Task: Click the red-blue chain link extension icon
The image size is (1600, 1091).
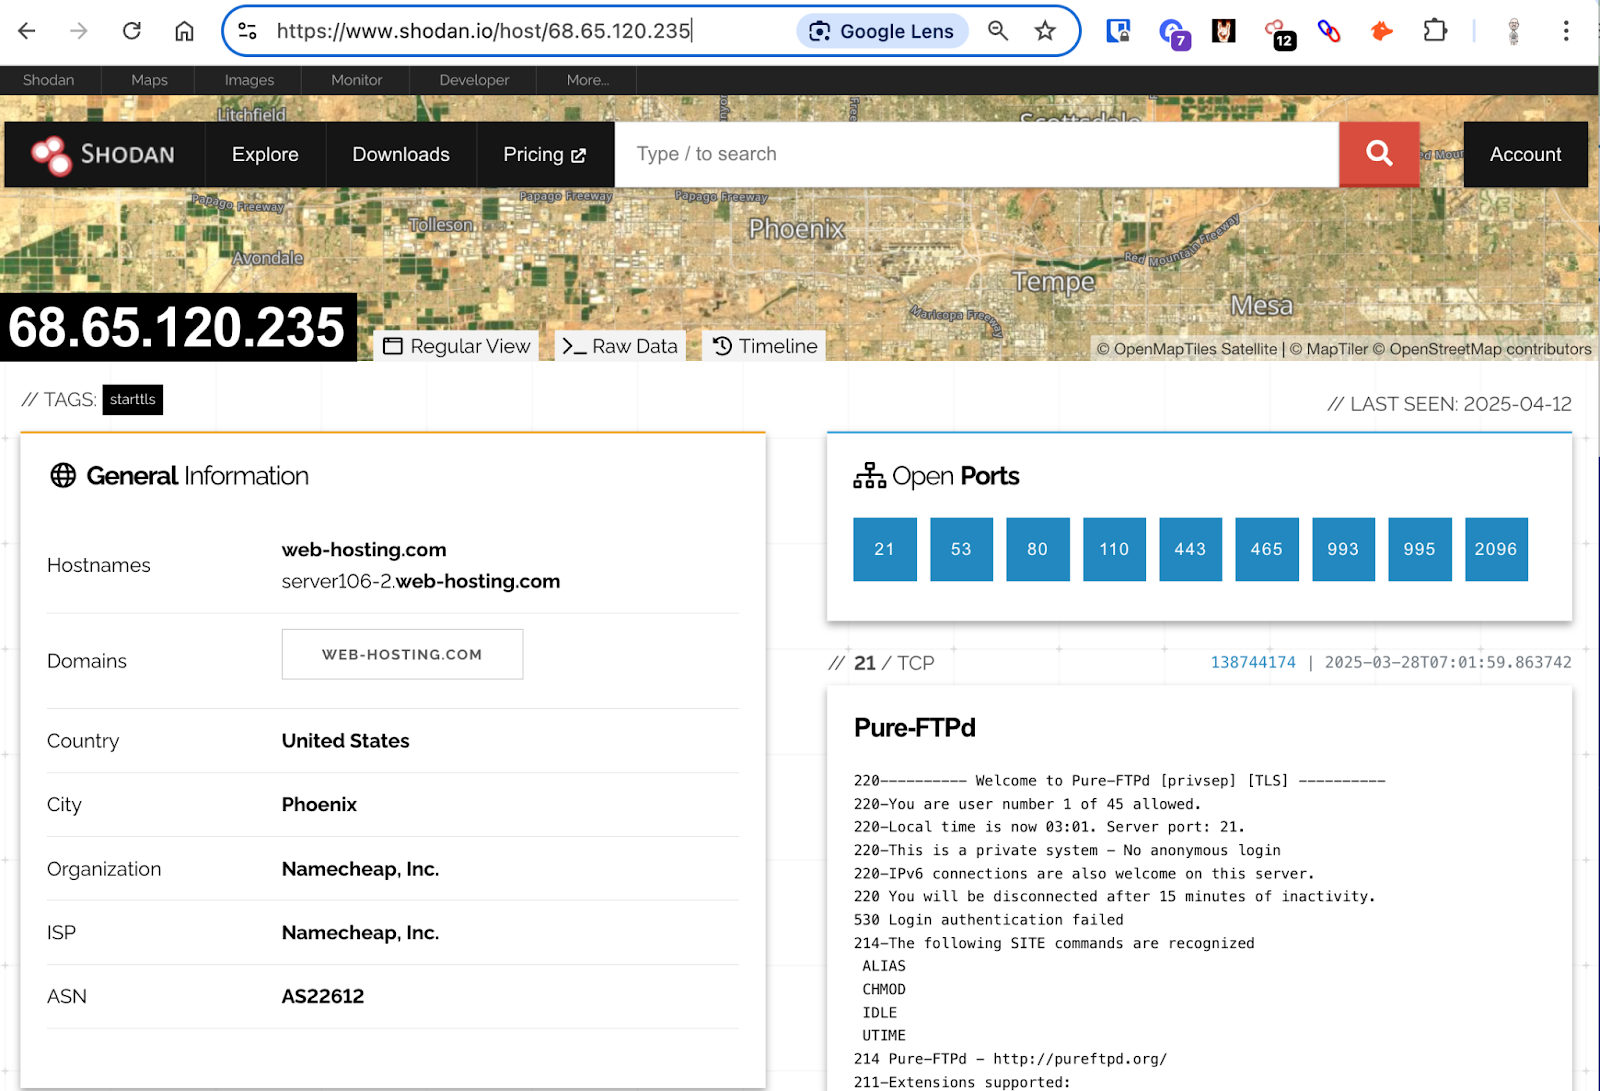Action: pos(1329,31)
